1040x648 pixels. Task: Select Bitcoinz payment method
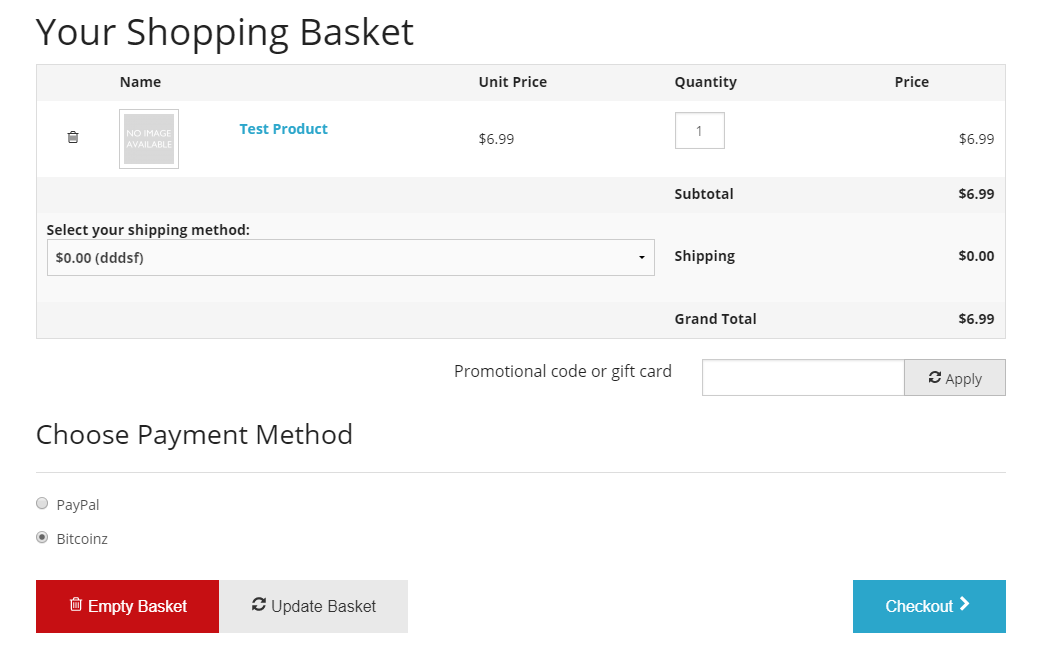point(42,537)
